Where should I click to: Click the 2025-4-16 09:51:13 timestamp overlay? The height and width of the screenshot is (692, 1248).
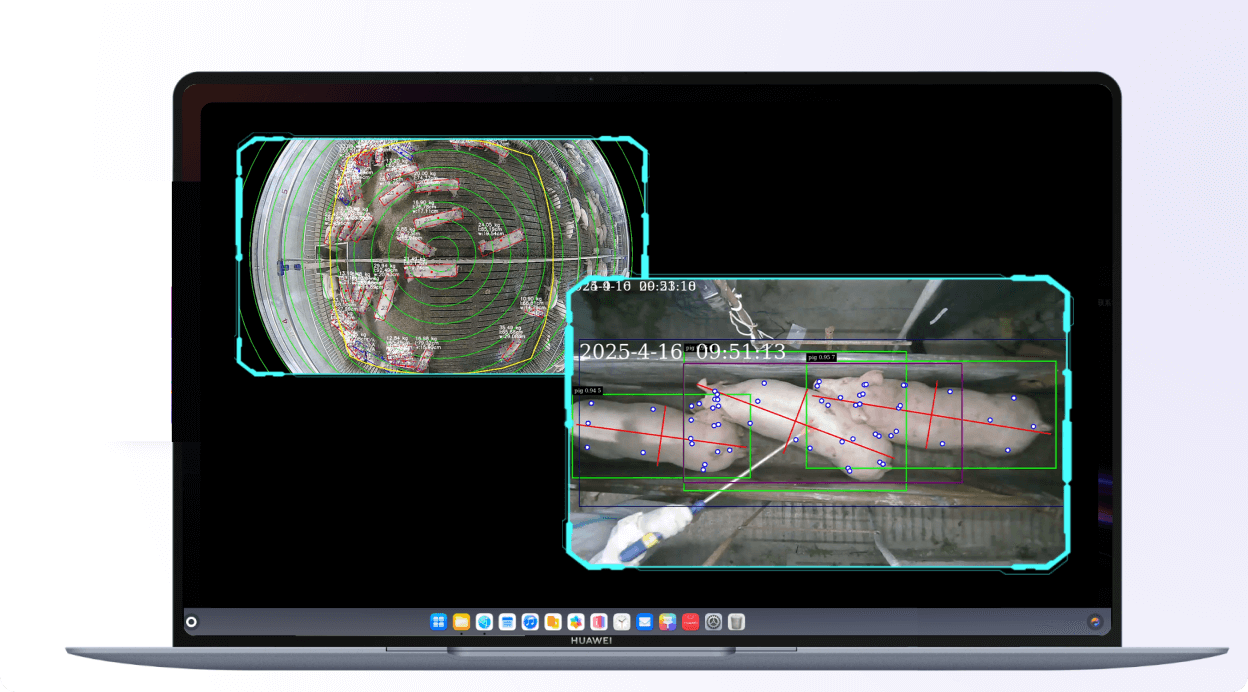[682, 352]
